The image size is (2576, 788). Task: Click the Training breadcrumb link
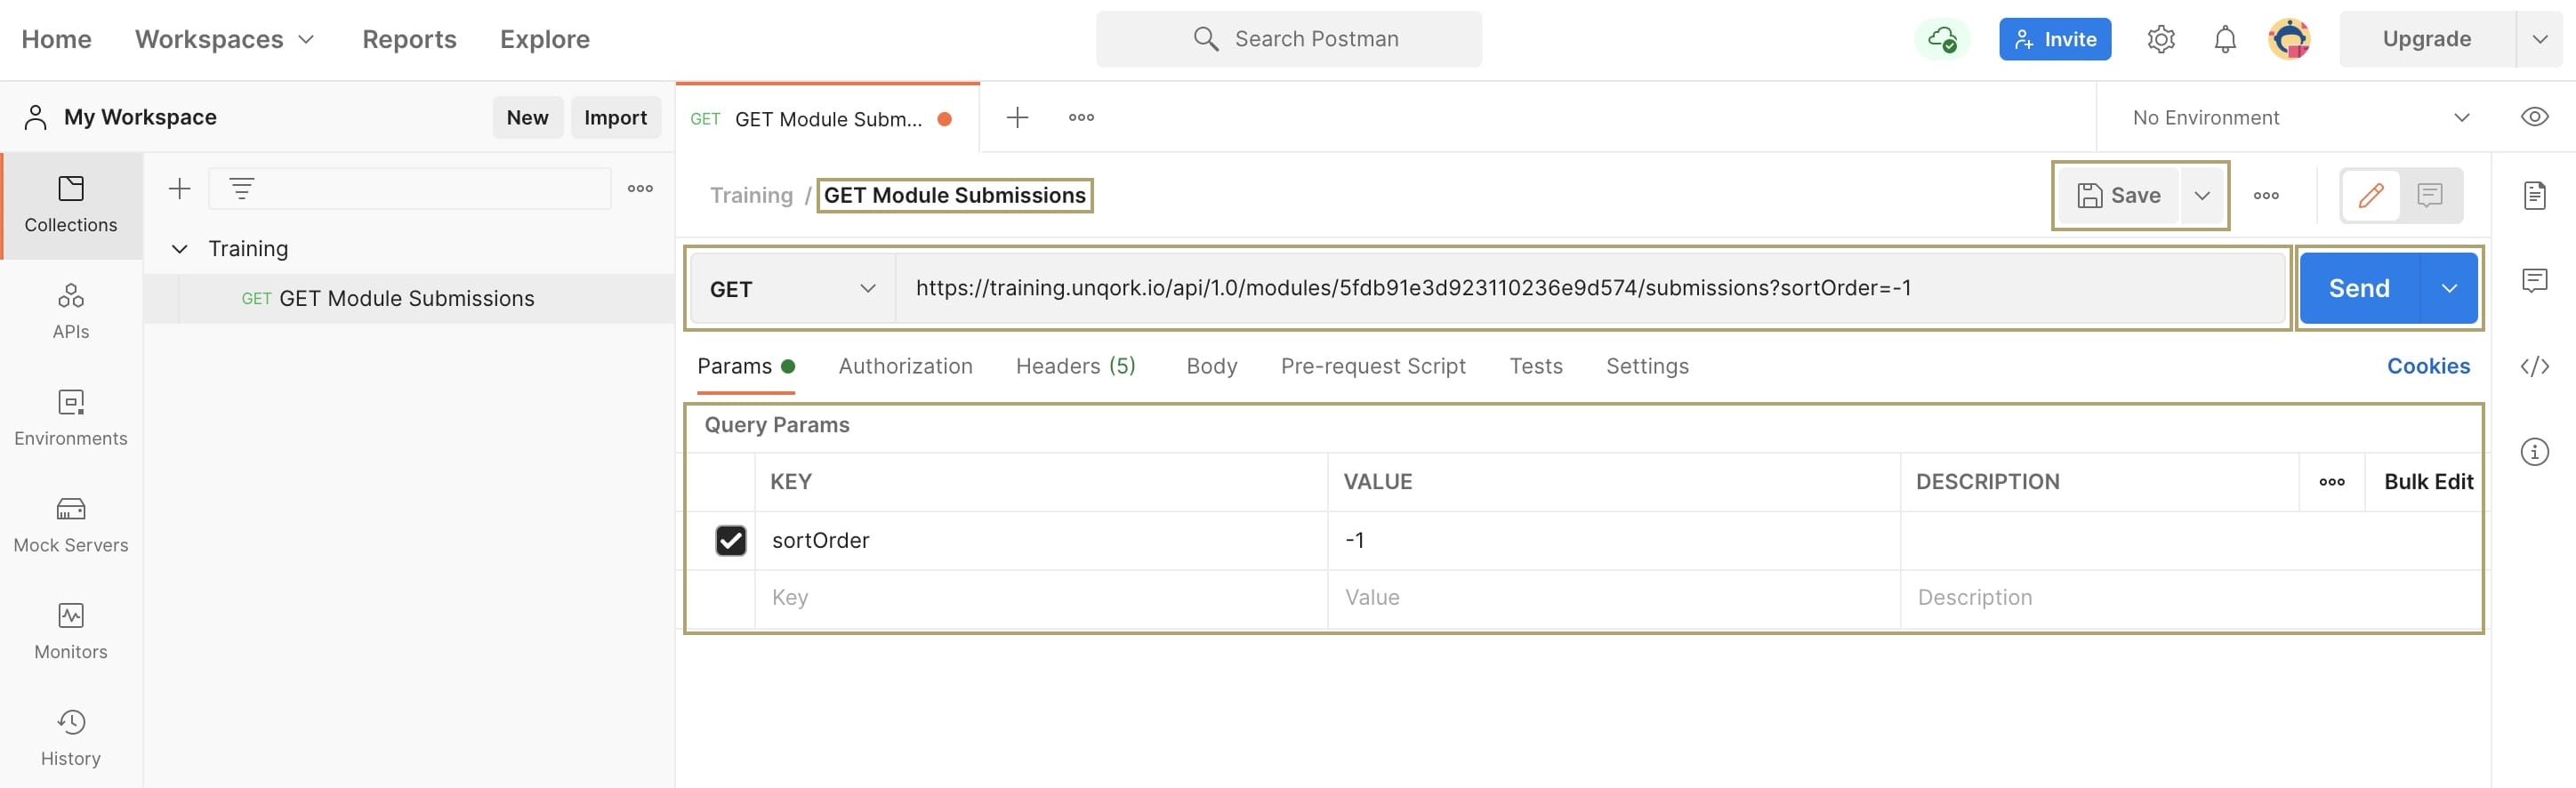tap(751, 195)
